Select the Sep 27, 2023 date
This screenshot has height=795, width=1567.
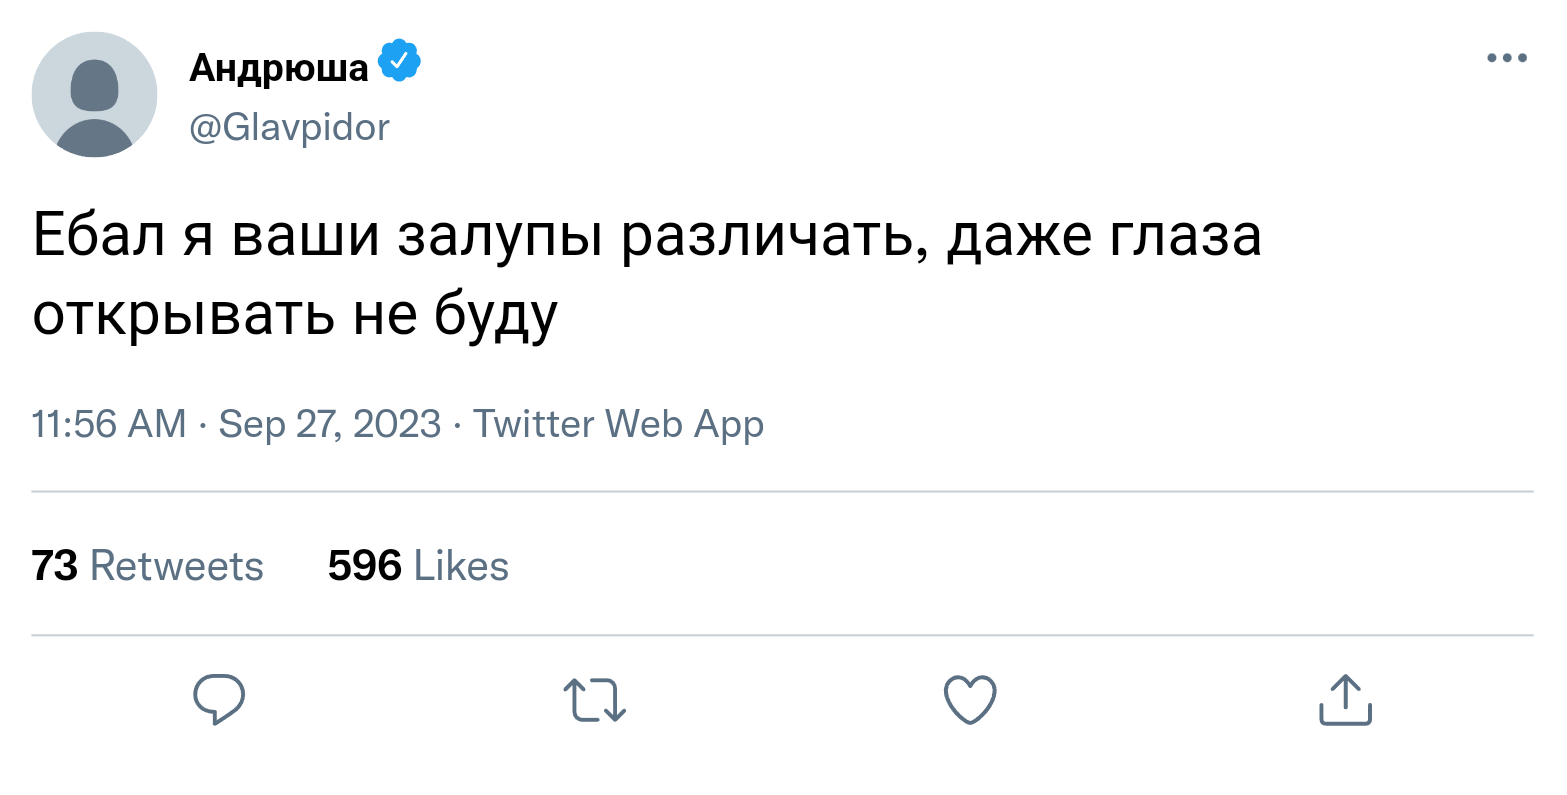pos(329,424)
